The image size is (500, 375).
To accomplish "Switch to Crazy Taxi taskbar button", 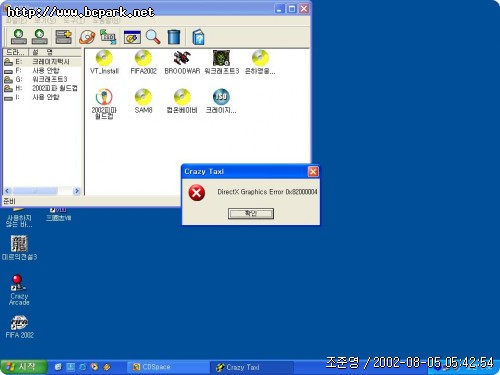I will [252, 367].
